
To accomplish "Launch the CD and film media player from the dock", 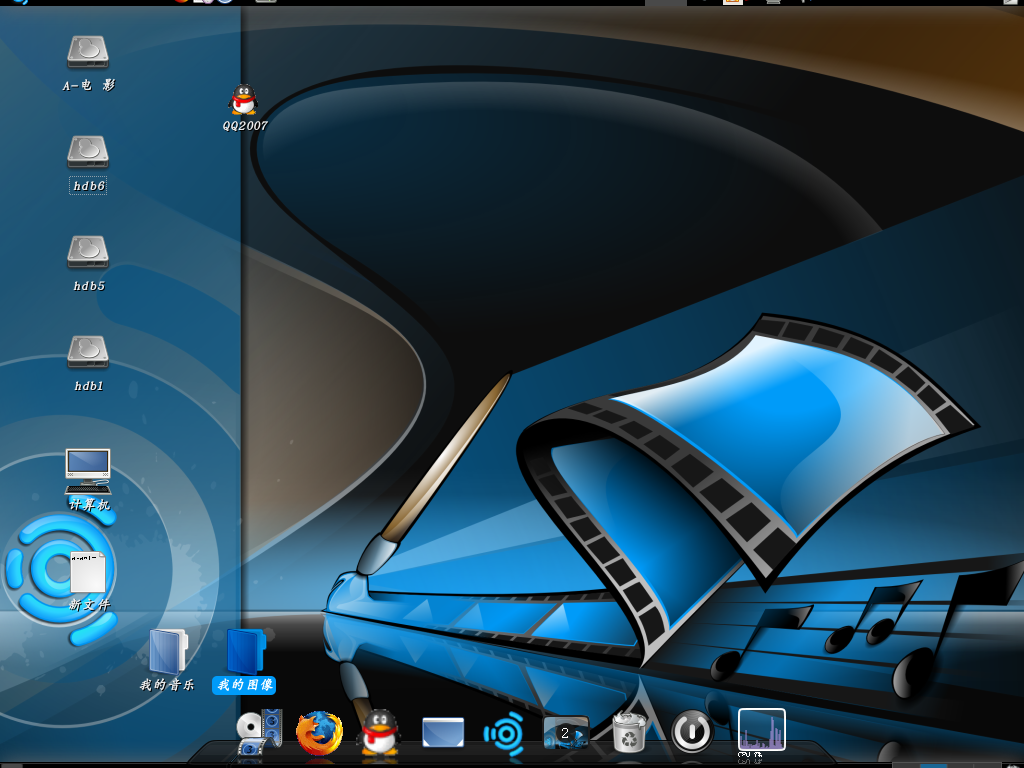I will (259, 733).
